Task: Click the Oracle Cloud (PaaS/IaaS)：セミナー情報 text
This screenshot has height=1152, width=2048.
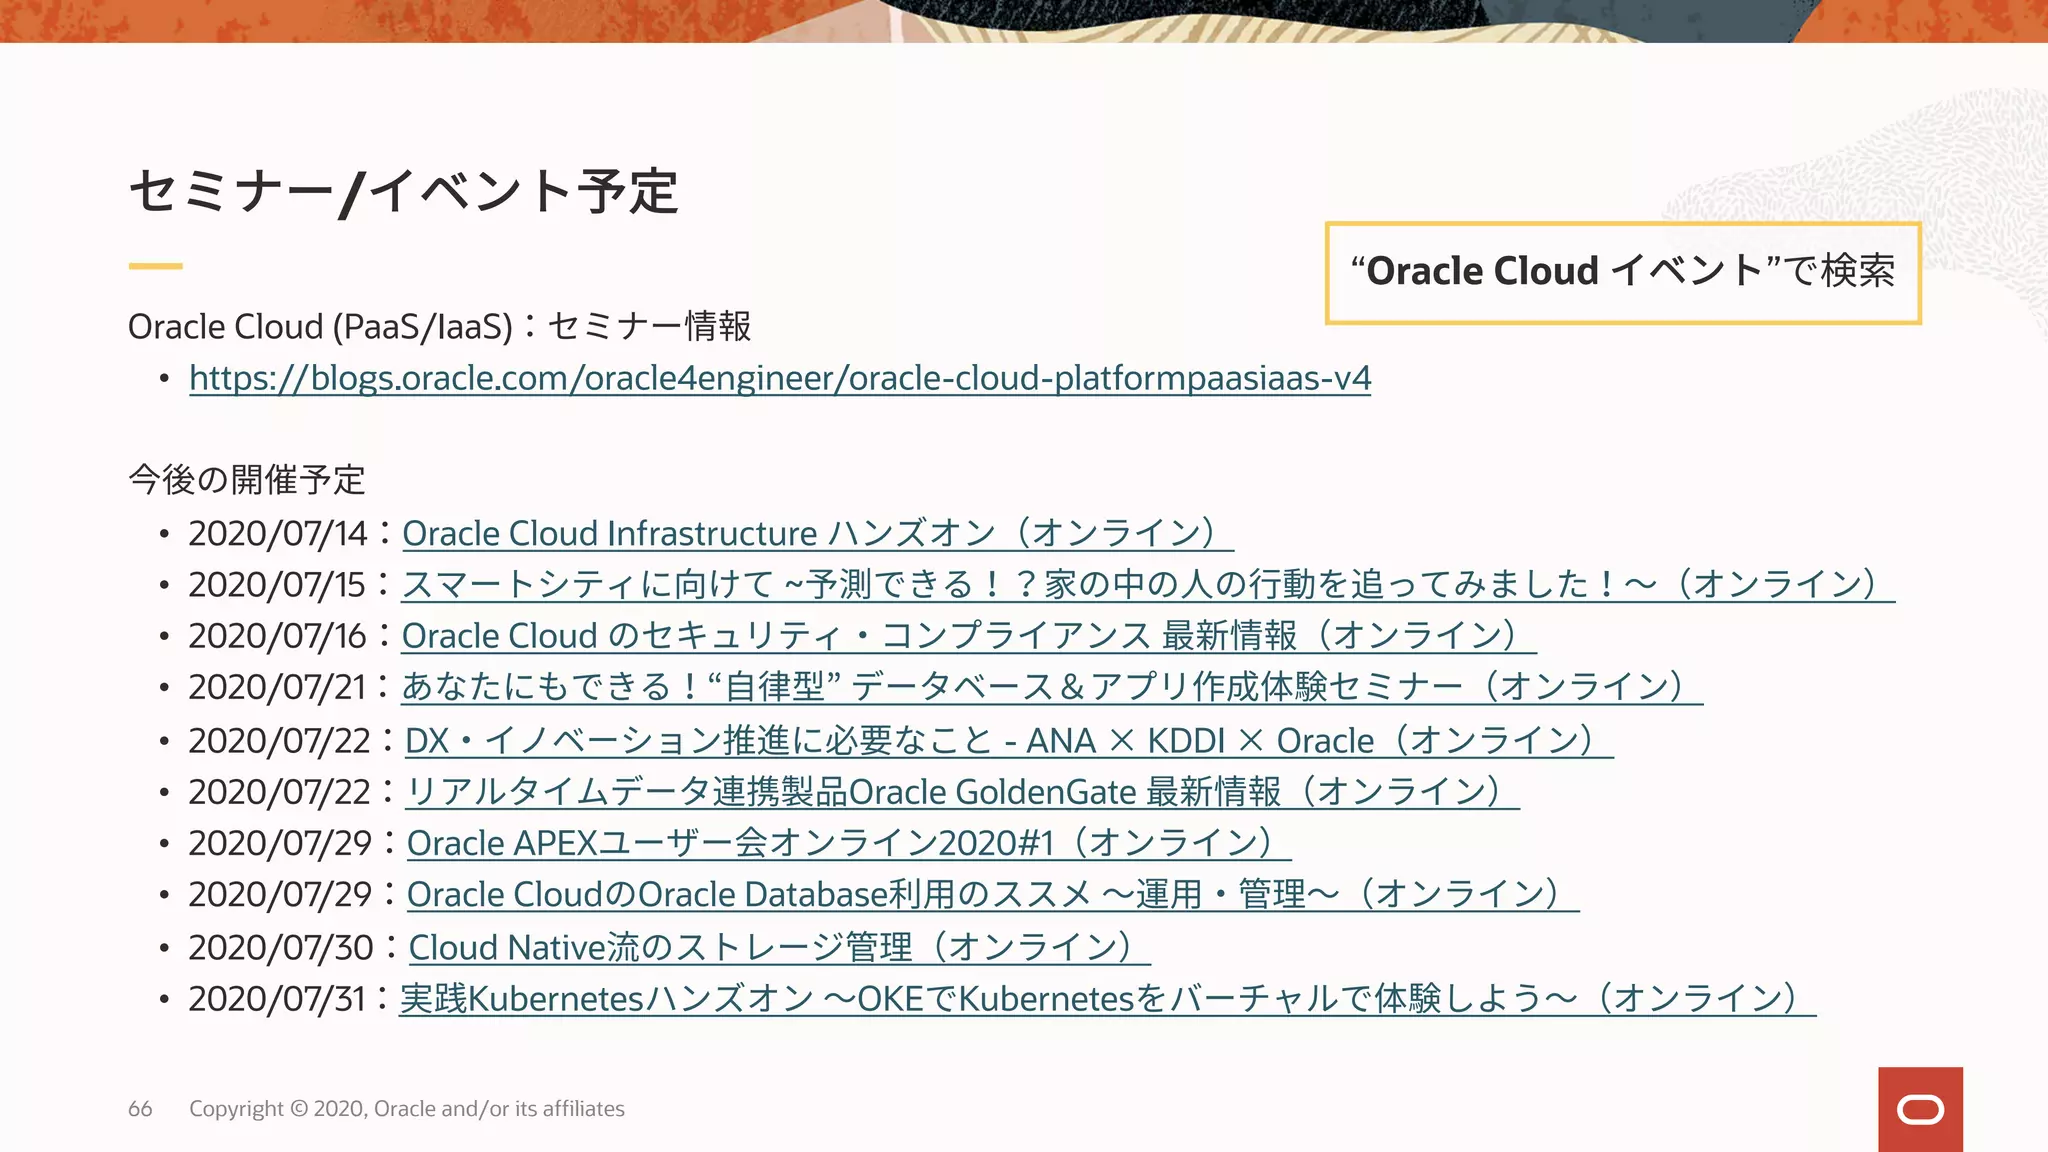Action: [x=440, y=327]
